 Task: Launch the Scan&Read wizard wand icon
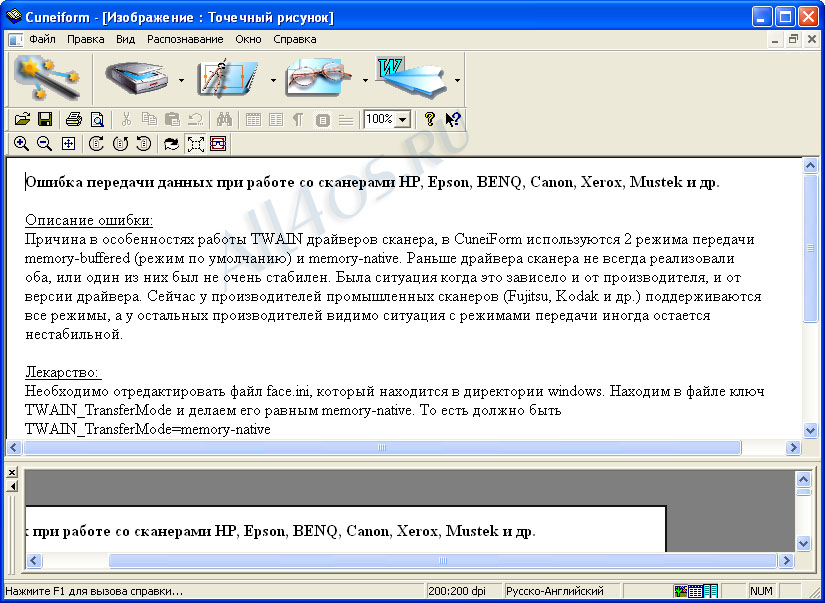coord(47,79)
